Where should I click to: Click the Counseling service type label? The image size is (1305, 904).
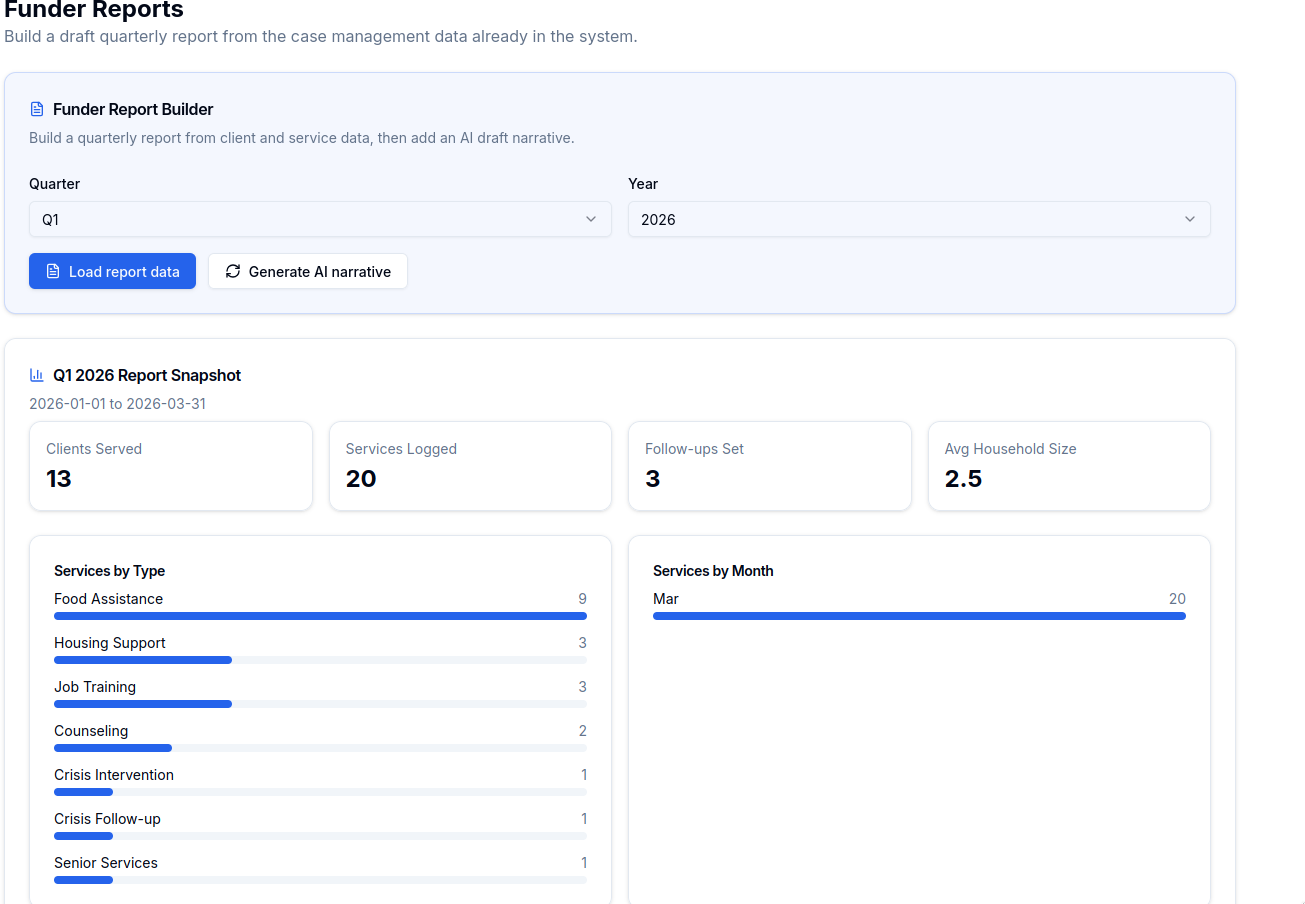coord(91,731)
